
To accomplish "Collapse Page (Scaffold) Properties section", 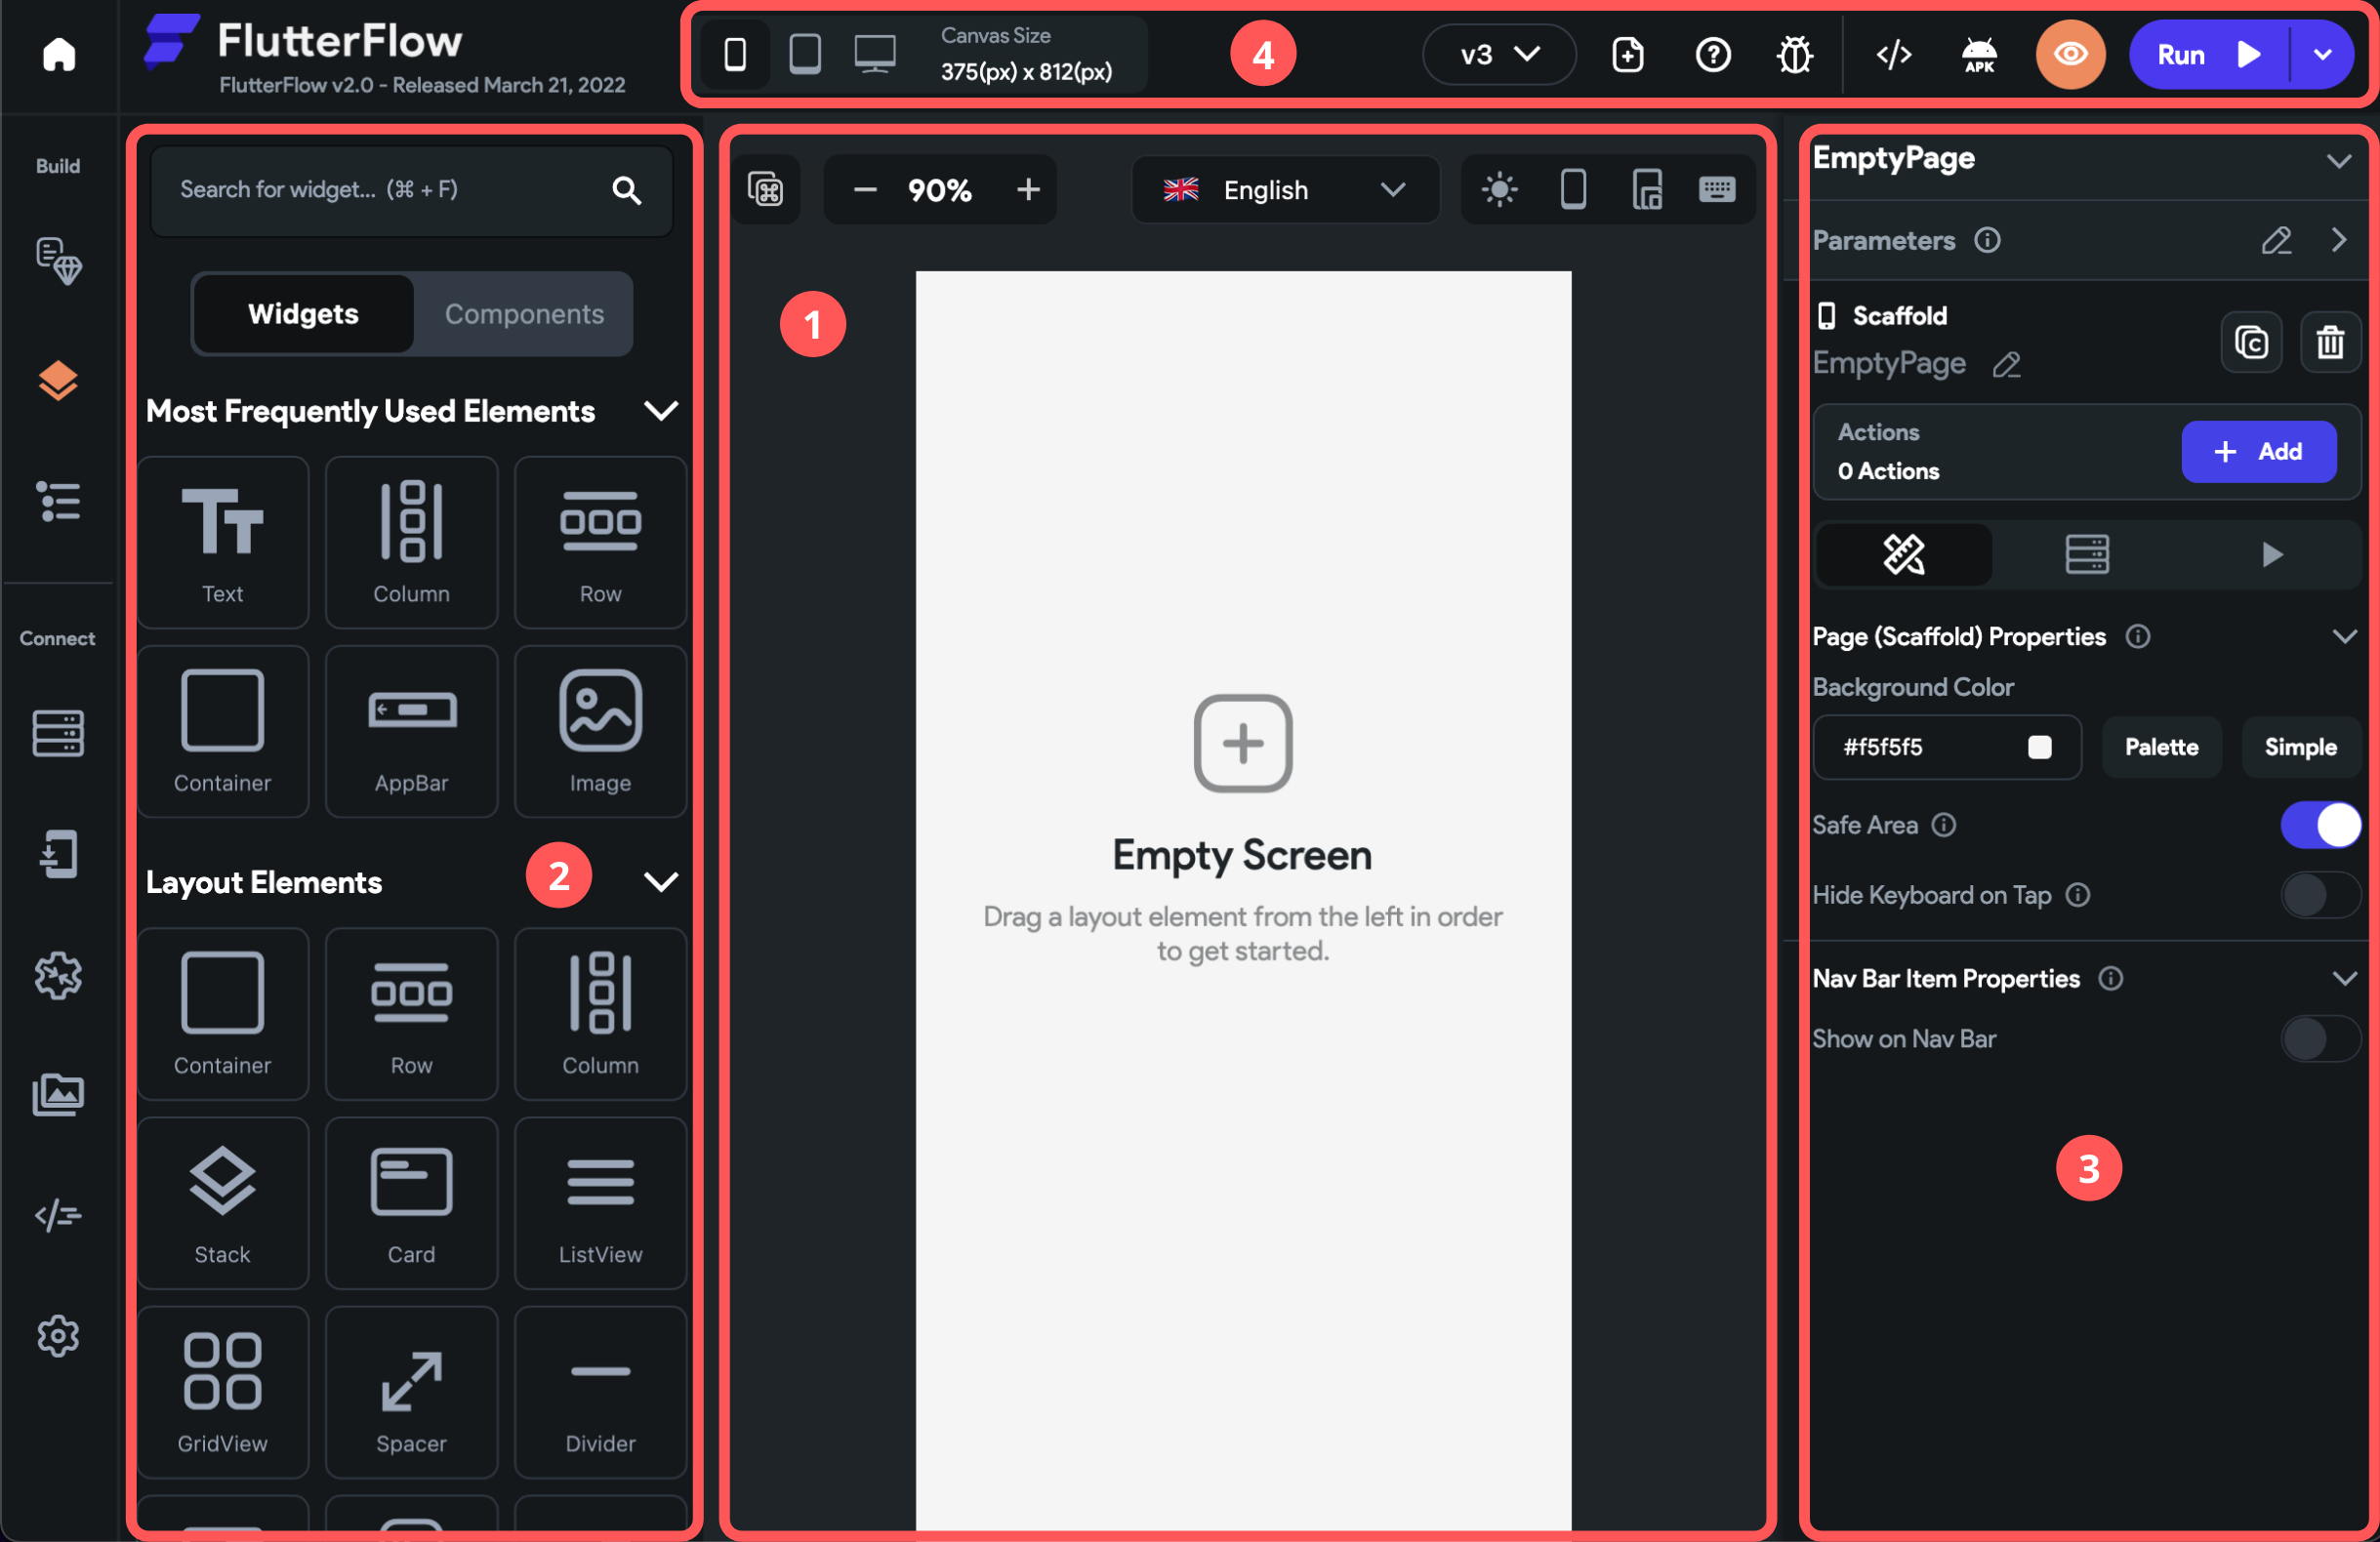I will click(2344, 637).
